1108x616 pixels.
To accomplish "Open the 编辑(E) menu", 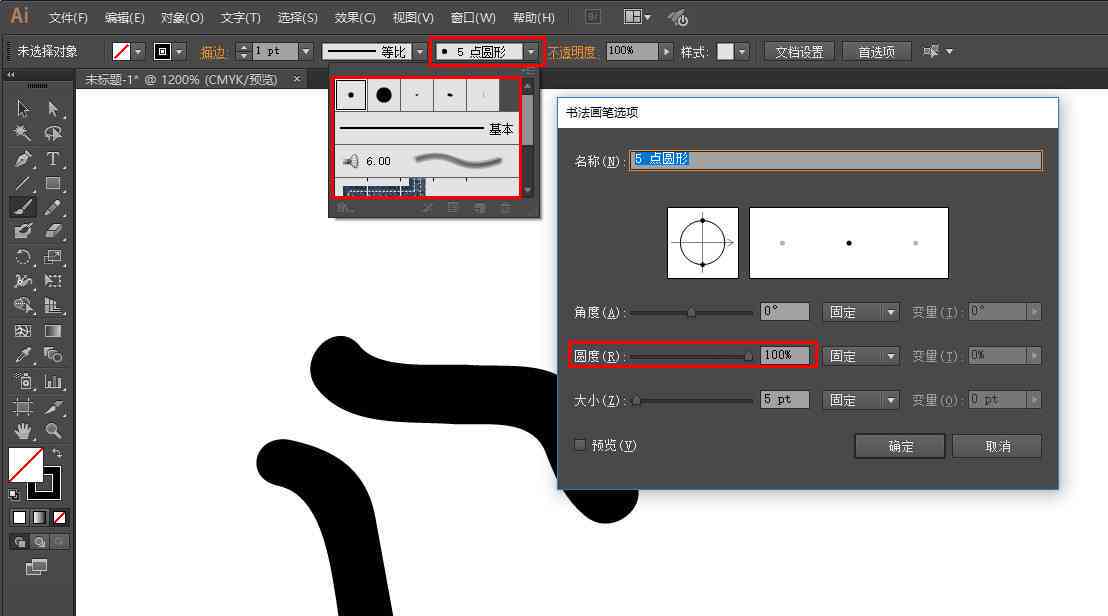I will click(x=124, y=18).
